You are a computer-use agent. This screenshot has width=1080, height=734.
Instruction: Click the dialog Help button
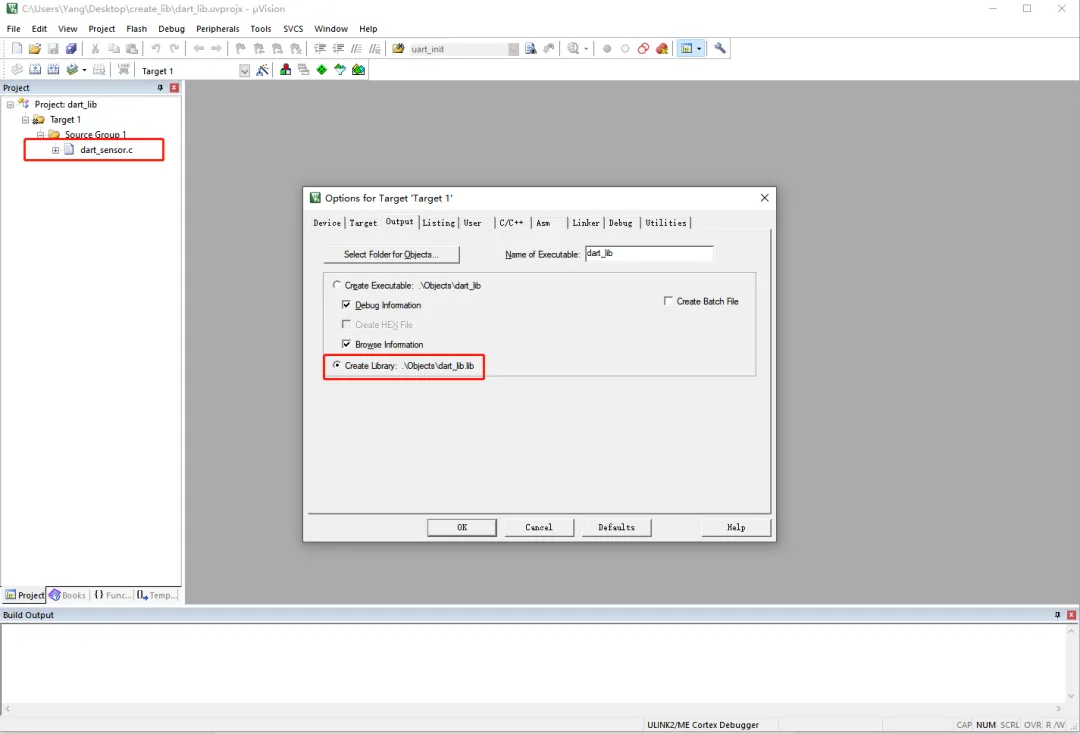[736, 527]
